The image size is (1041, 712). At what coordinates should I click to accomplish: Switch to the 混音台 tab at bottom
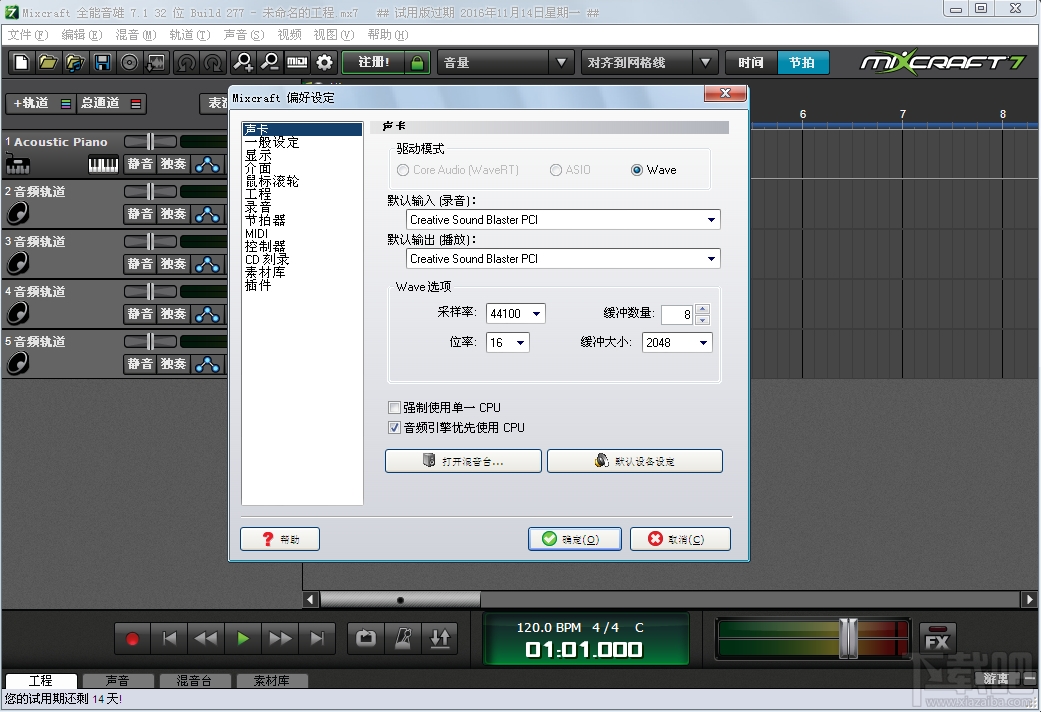(194, 681)
